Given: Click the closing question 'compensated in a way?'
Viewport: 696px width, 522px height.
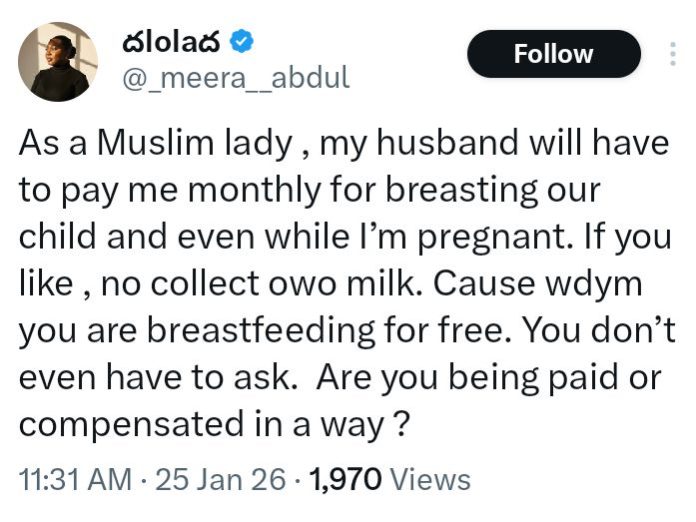Looking at the screenshot, I should click(x=215, y=426).
